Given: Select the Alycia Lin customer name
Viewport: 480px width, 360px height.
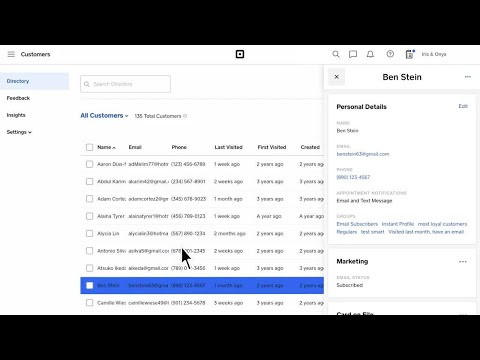Looking at the screenshot, I should (x=108, y=233).
